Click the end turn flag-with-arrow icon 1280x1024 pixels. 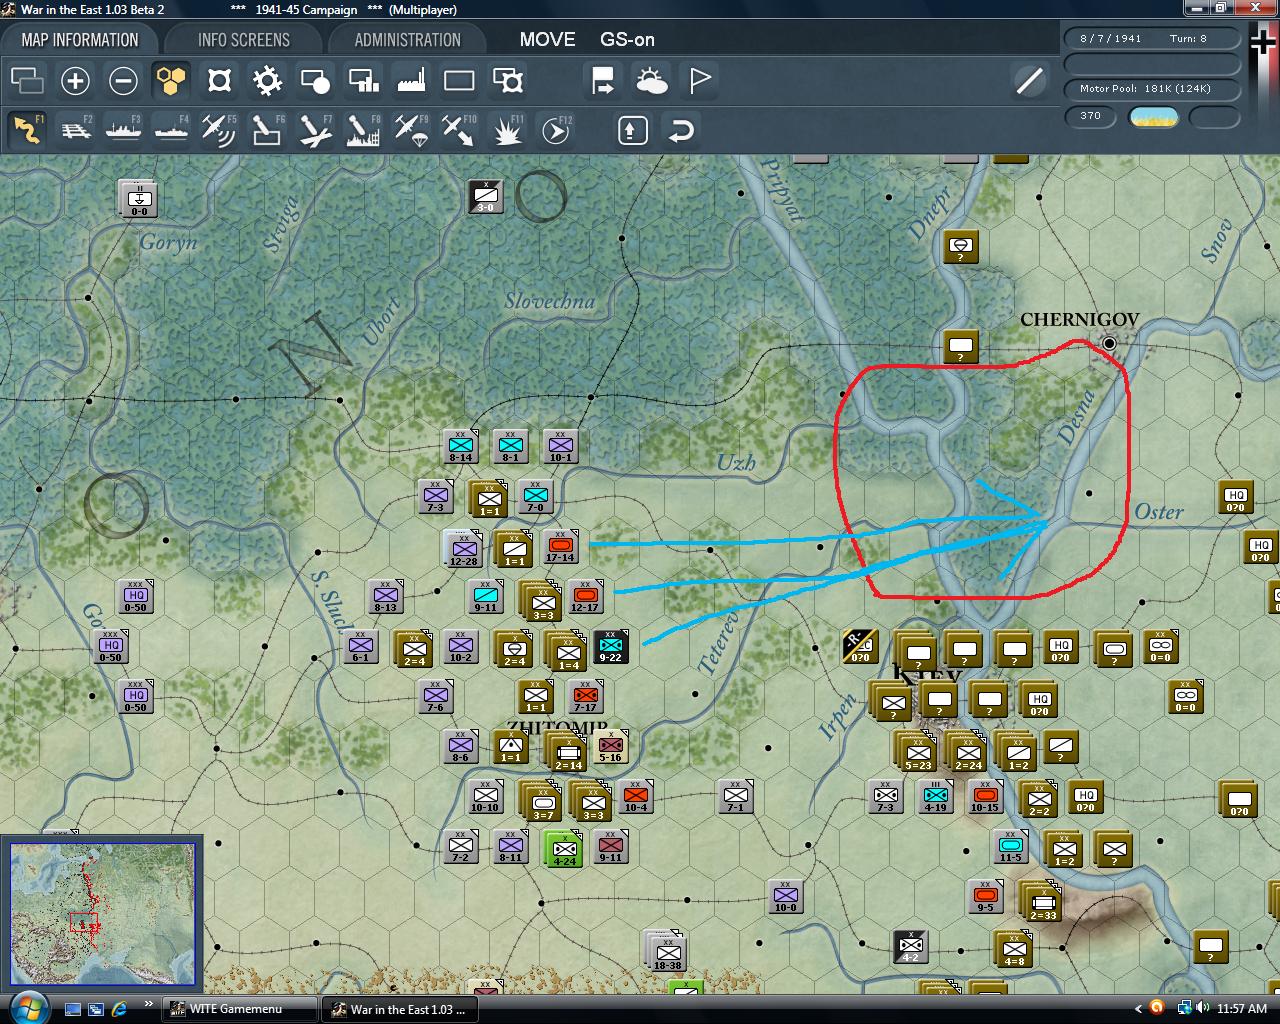click(603, 81)
